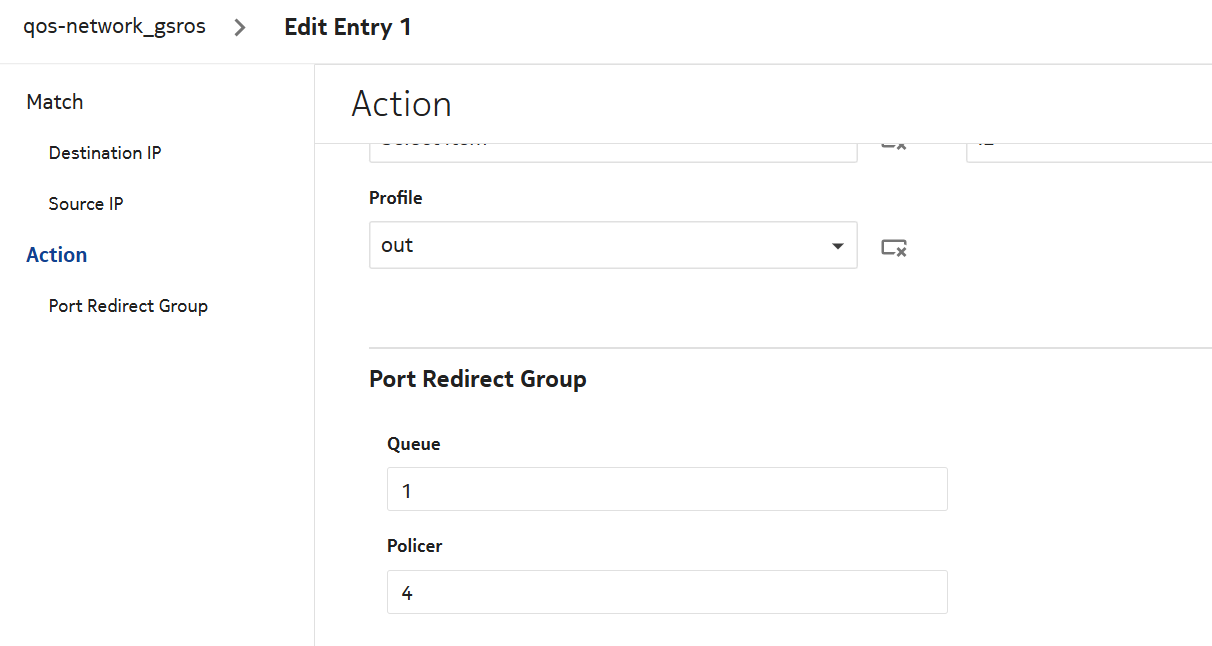1212x646 pixels.
Task: Click the Port Redirect Group section heading
Action: [x=478, y=379]
